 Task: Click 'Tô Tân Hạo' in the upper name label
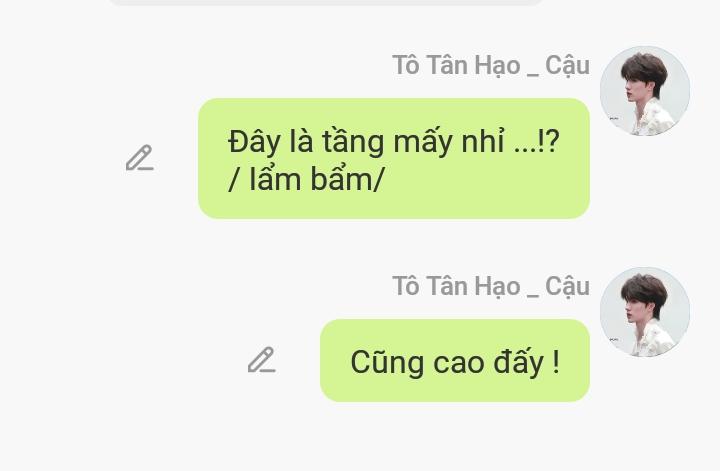click(x=456, y=65)
